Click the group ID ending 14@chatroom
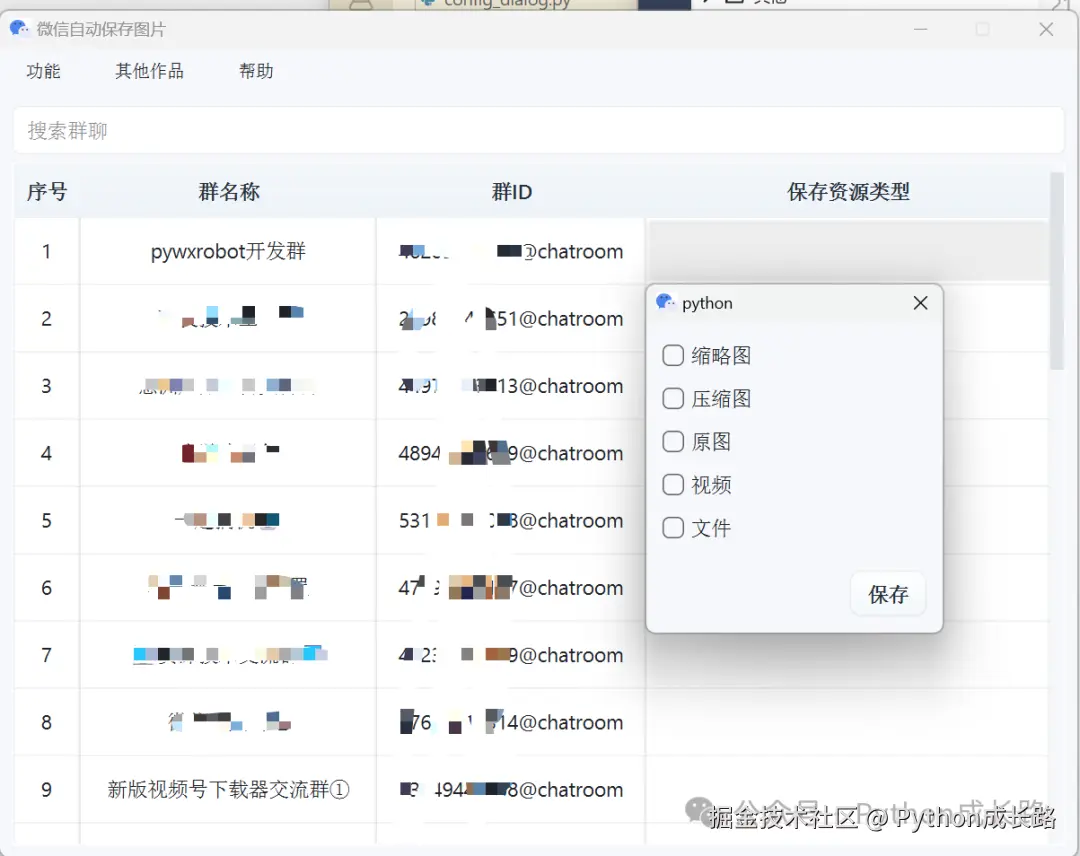 [510, 722]
